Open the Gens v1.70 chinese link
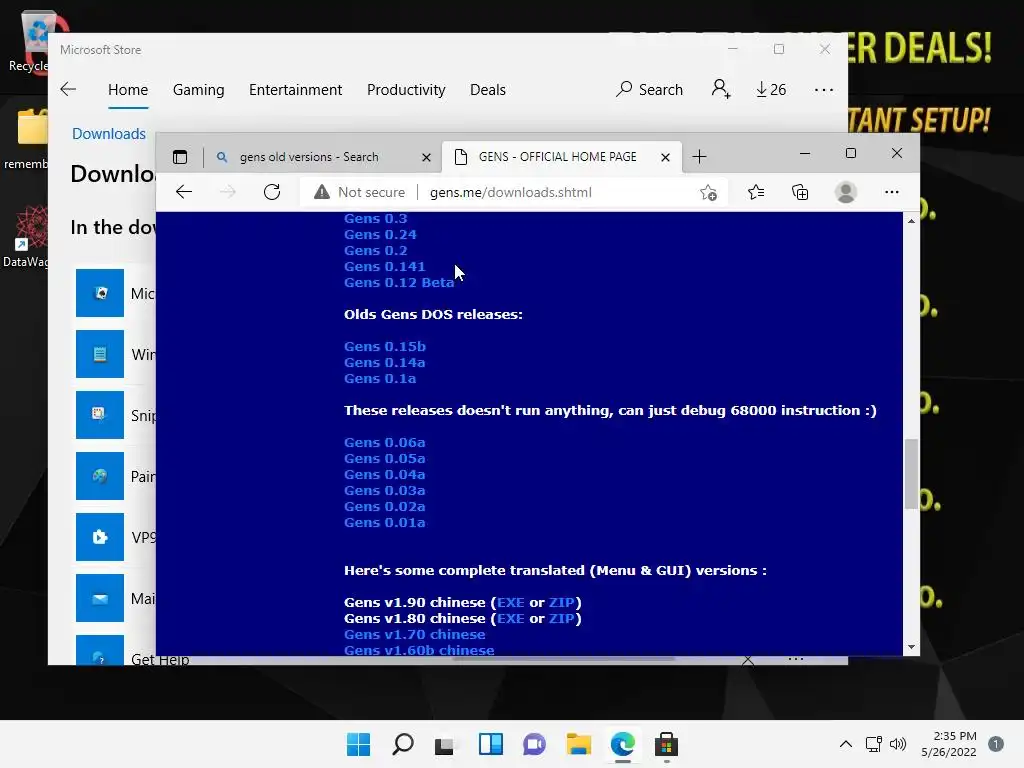Image resolution: width=1024 pixels, height=768 pixels. 415,635
